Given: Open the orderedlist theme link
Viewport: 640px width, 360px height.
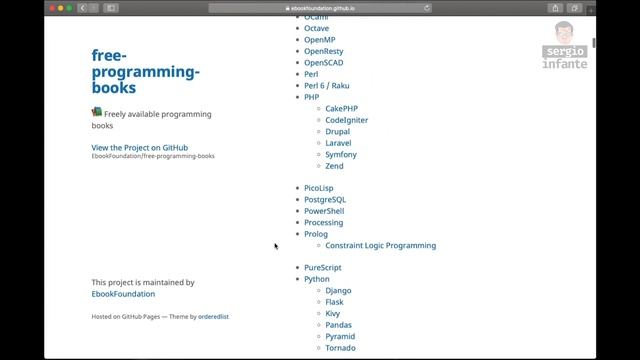Looking at the screenshot, I should pyautogui.click(x=213, y=317).
